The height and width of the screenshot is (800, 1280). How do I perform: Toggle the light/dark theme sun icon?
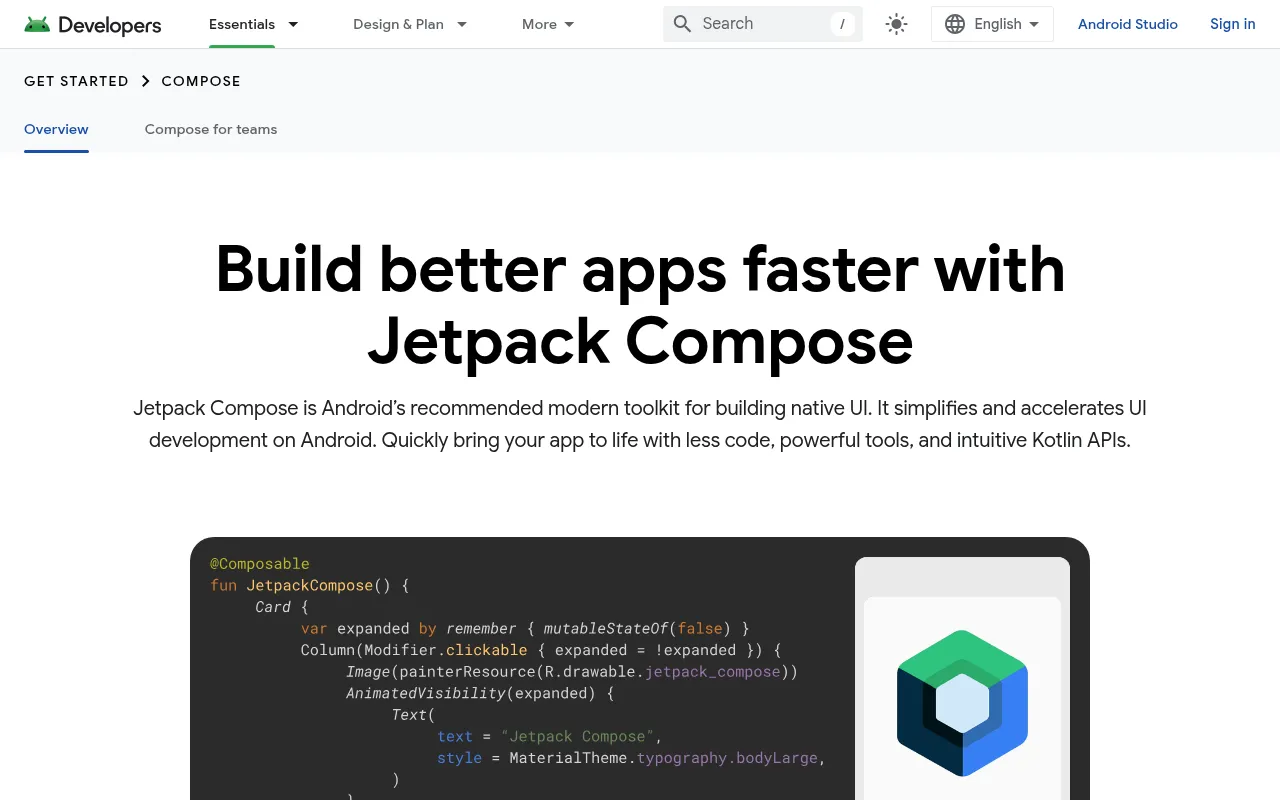pos(897,24)
